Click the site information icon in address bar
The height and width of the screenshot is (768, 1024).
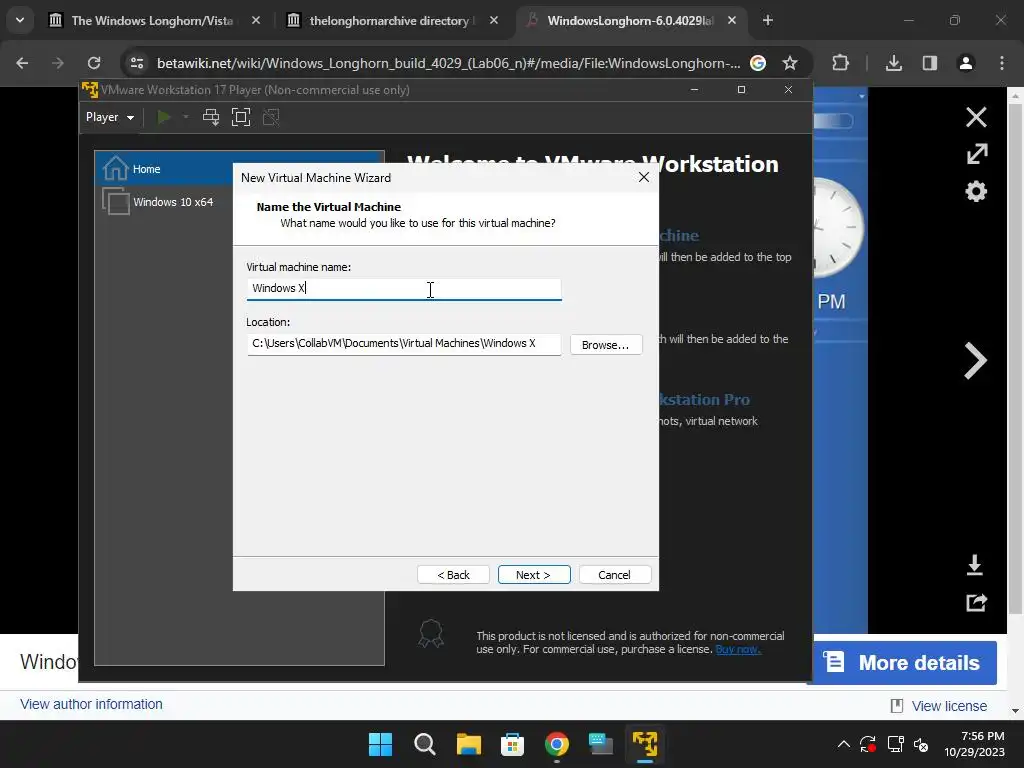click(x=137, y=63)
